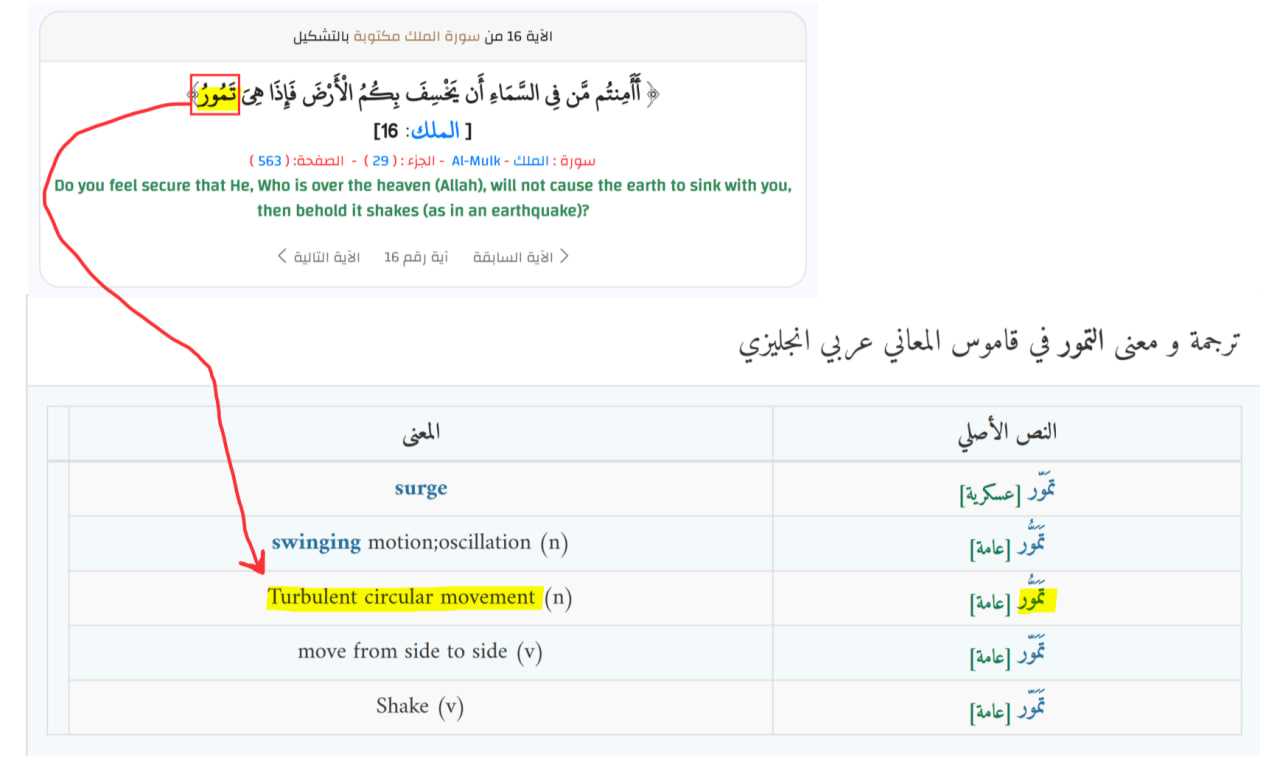
Task: Select the red-boxed word تَمُورُ in the verse
Action: pos(215,94)
